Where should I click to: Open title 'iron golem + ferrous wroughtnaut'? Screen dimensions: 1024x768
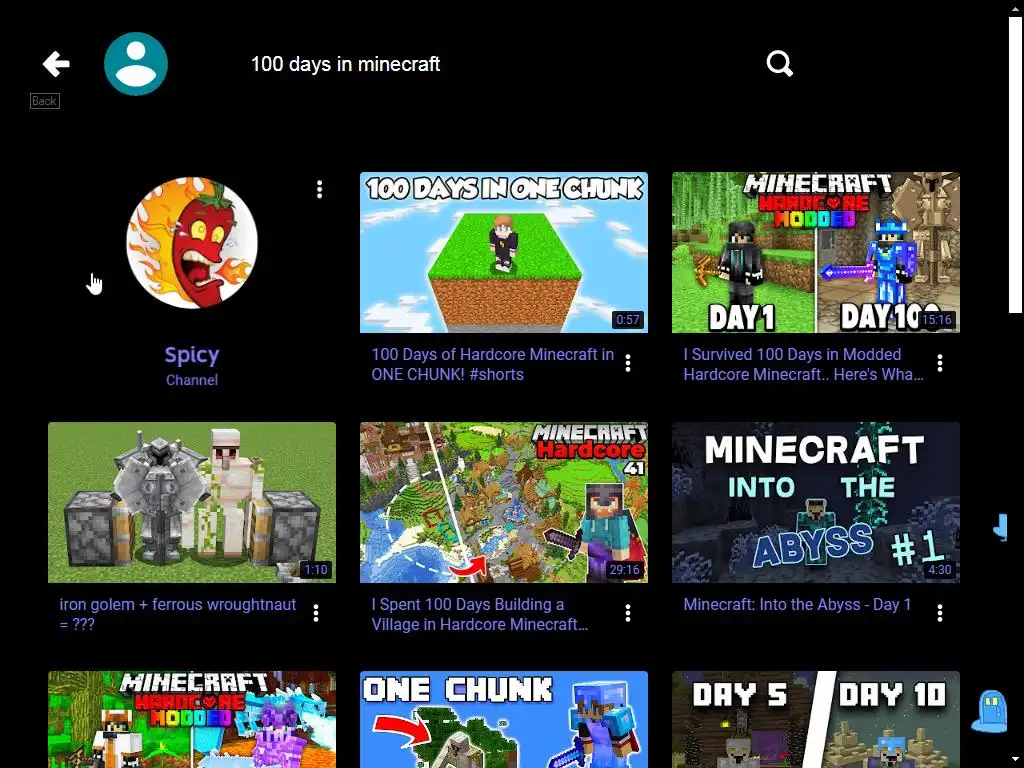(178, 614)
